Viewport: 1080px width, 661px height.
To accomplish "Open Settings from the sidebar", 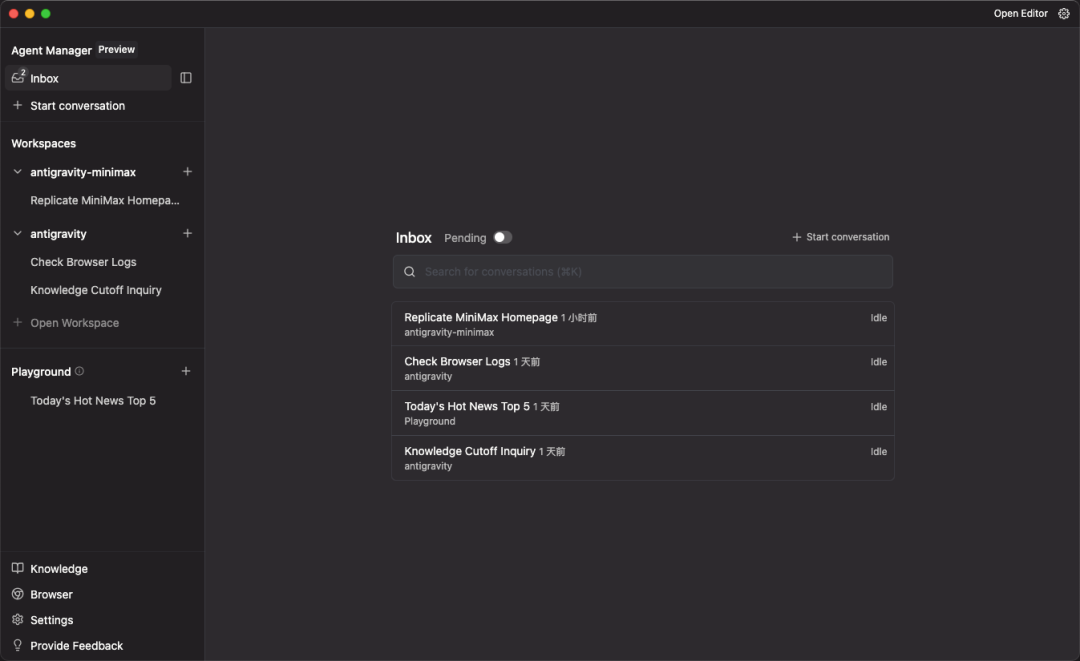I will (x=51, y=620).
